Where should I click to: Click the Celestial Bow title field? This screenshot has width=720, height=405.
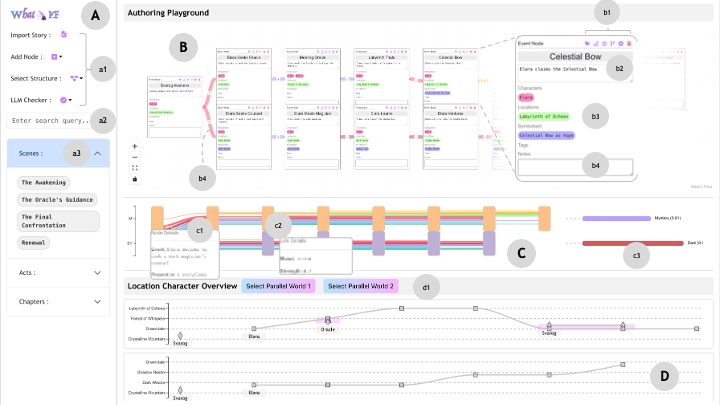tap(575, 56)
